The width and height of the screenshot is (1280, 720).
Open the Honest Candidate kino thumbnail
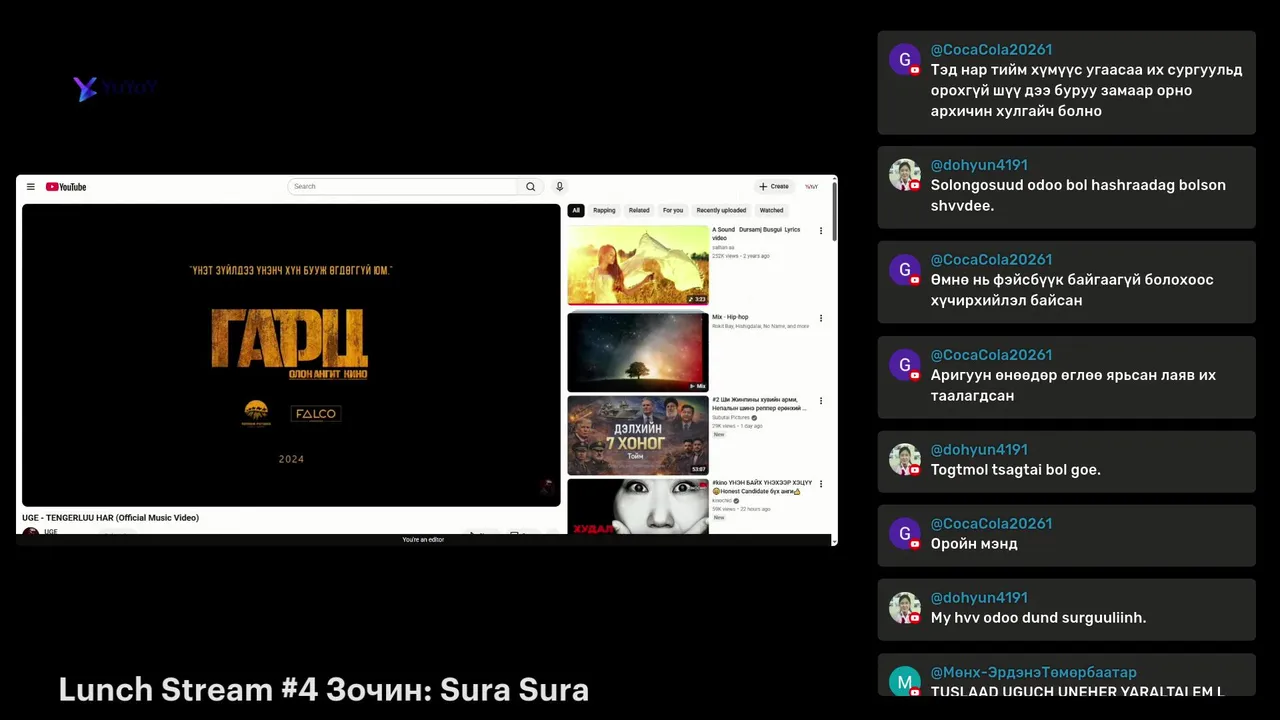(x=638, y=507)
